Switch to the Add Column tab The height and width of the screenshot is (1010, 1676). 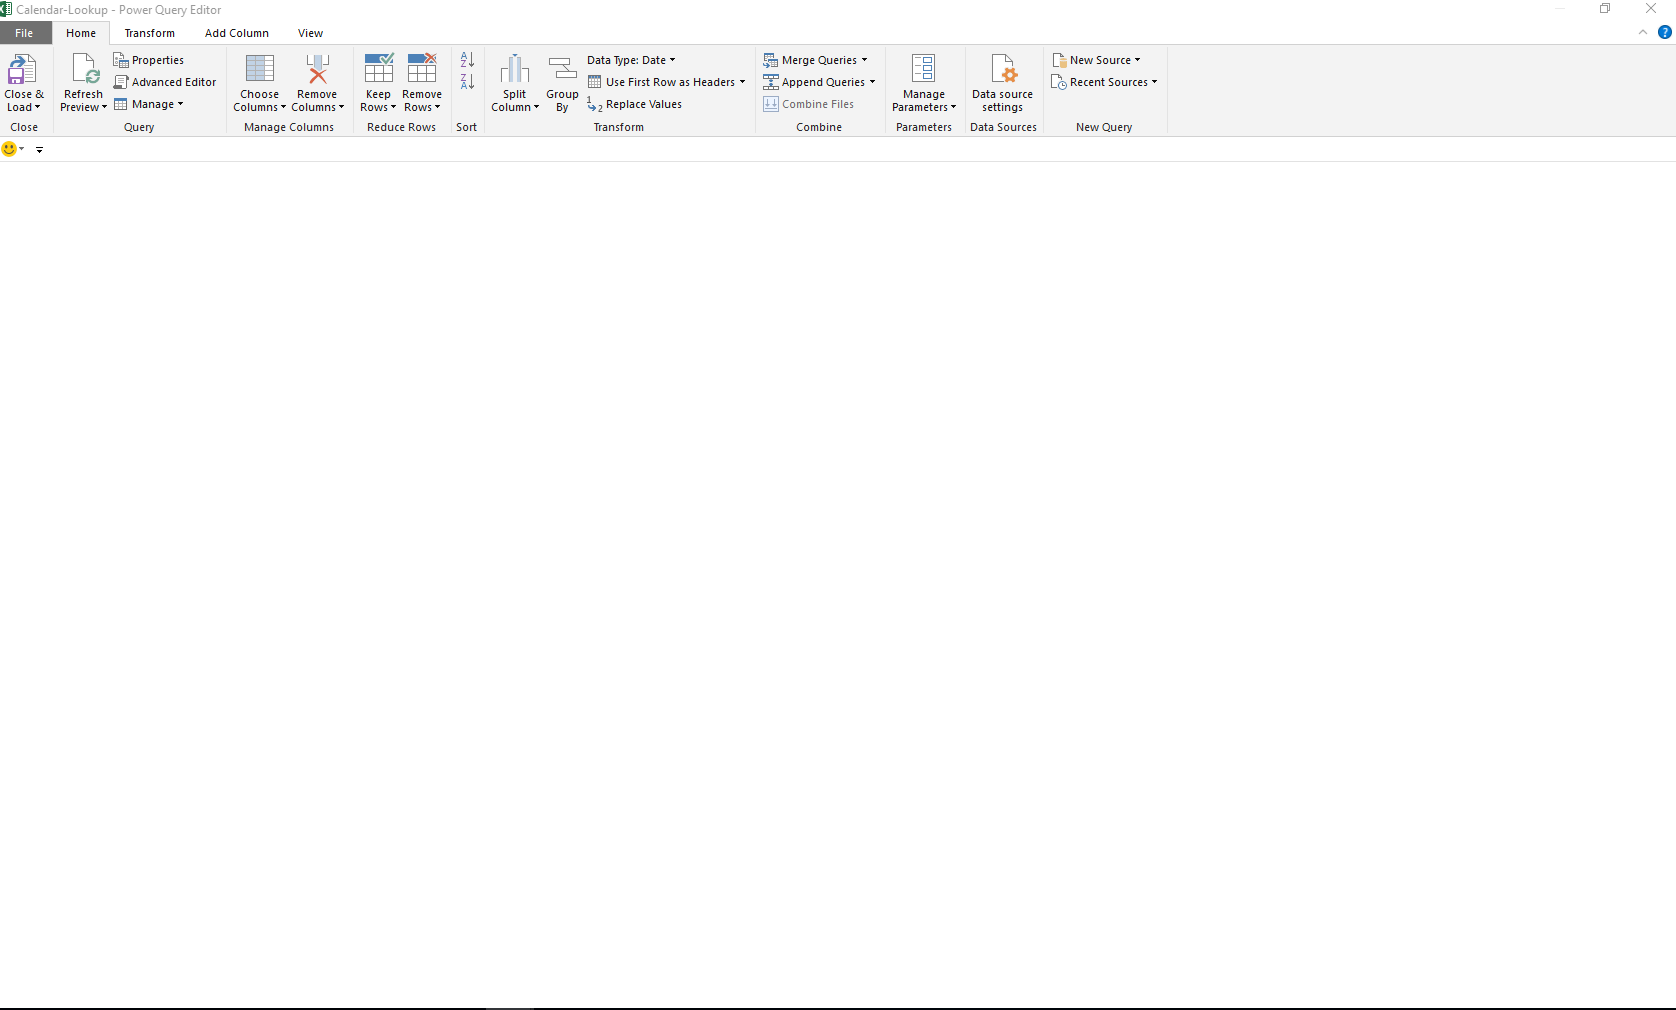tap(237, 33)
